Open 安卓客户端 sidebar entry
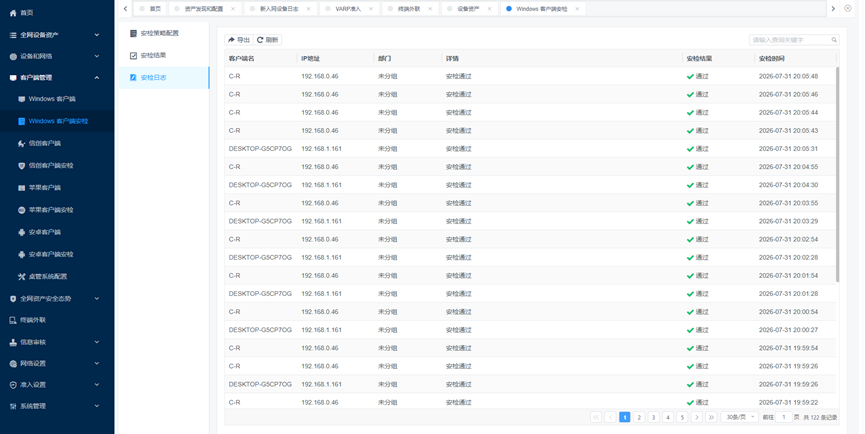The height and width of the screenshot is (434, 865). (x=45, y=232)
